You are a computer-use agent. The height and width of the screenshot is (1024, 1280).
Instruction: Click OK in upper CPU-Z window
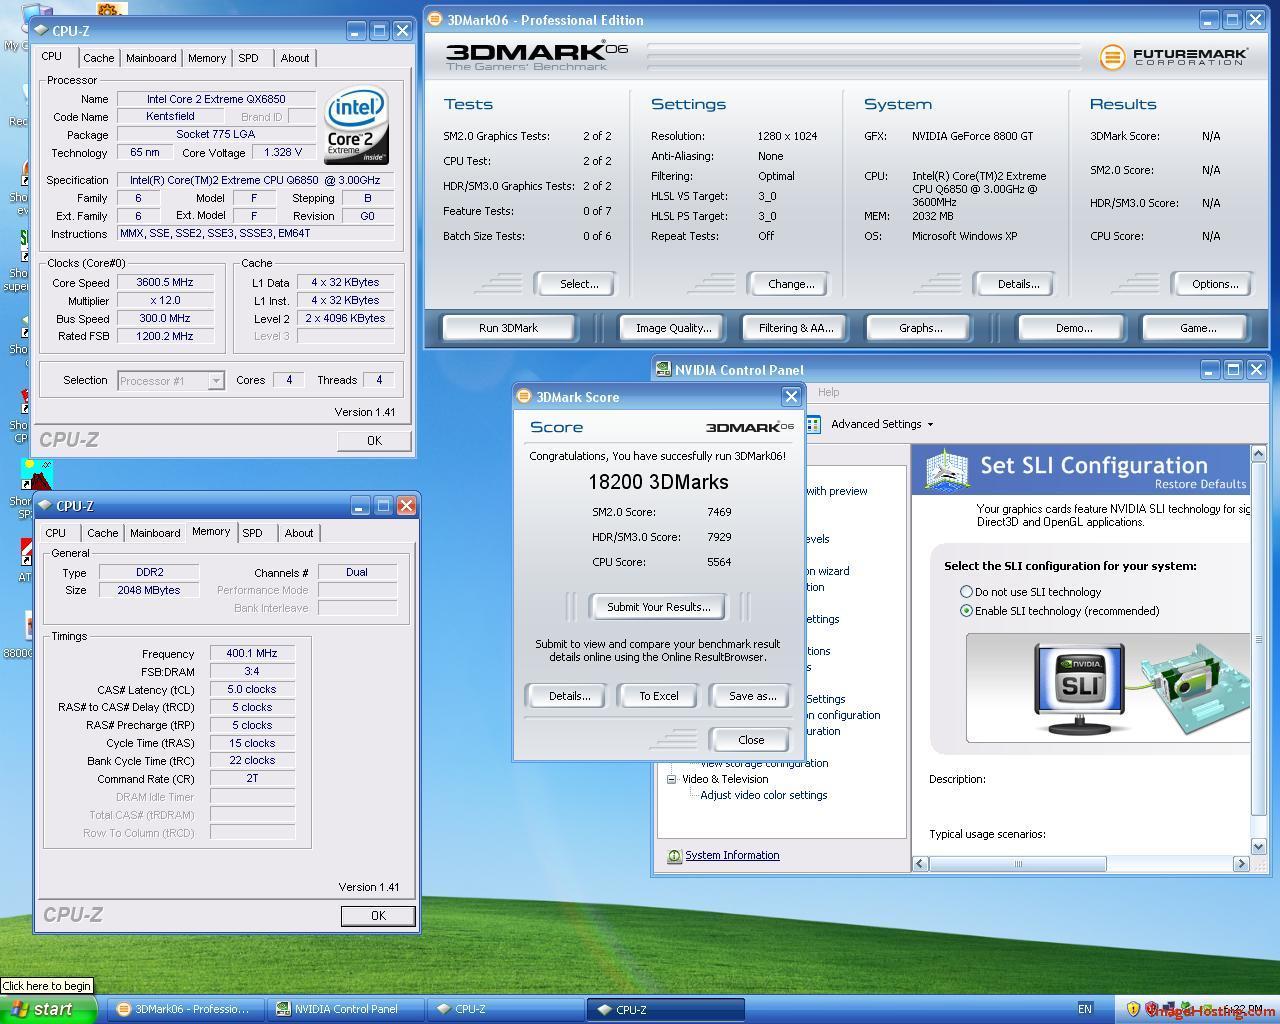(374, 441)
